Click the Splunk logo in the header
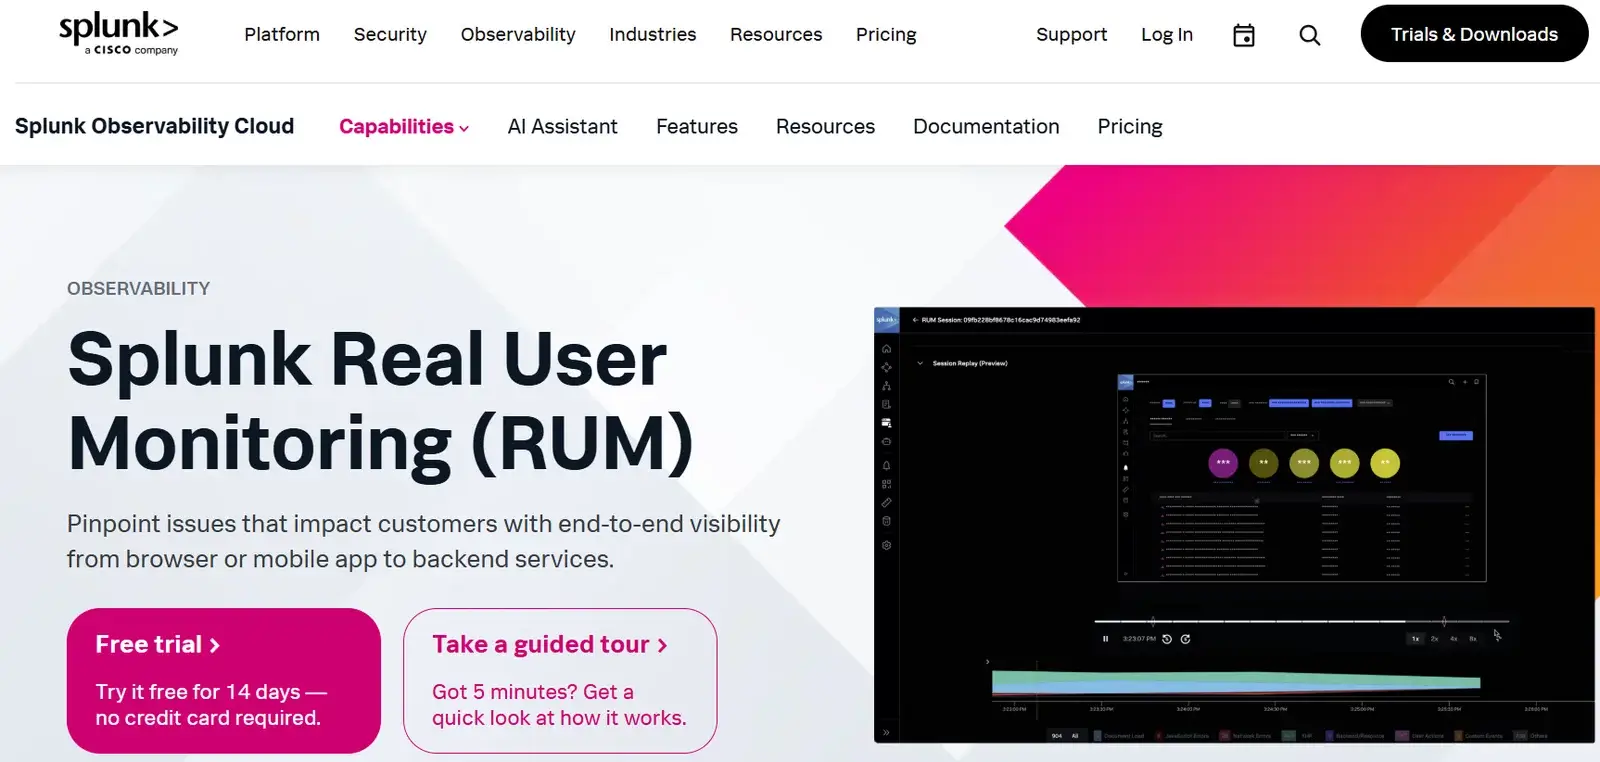1600x762 pixels. tap(118, 33)
